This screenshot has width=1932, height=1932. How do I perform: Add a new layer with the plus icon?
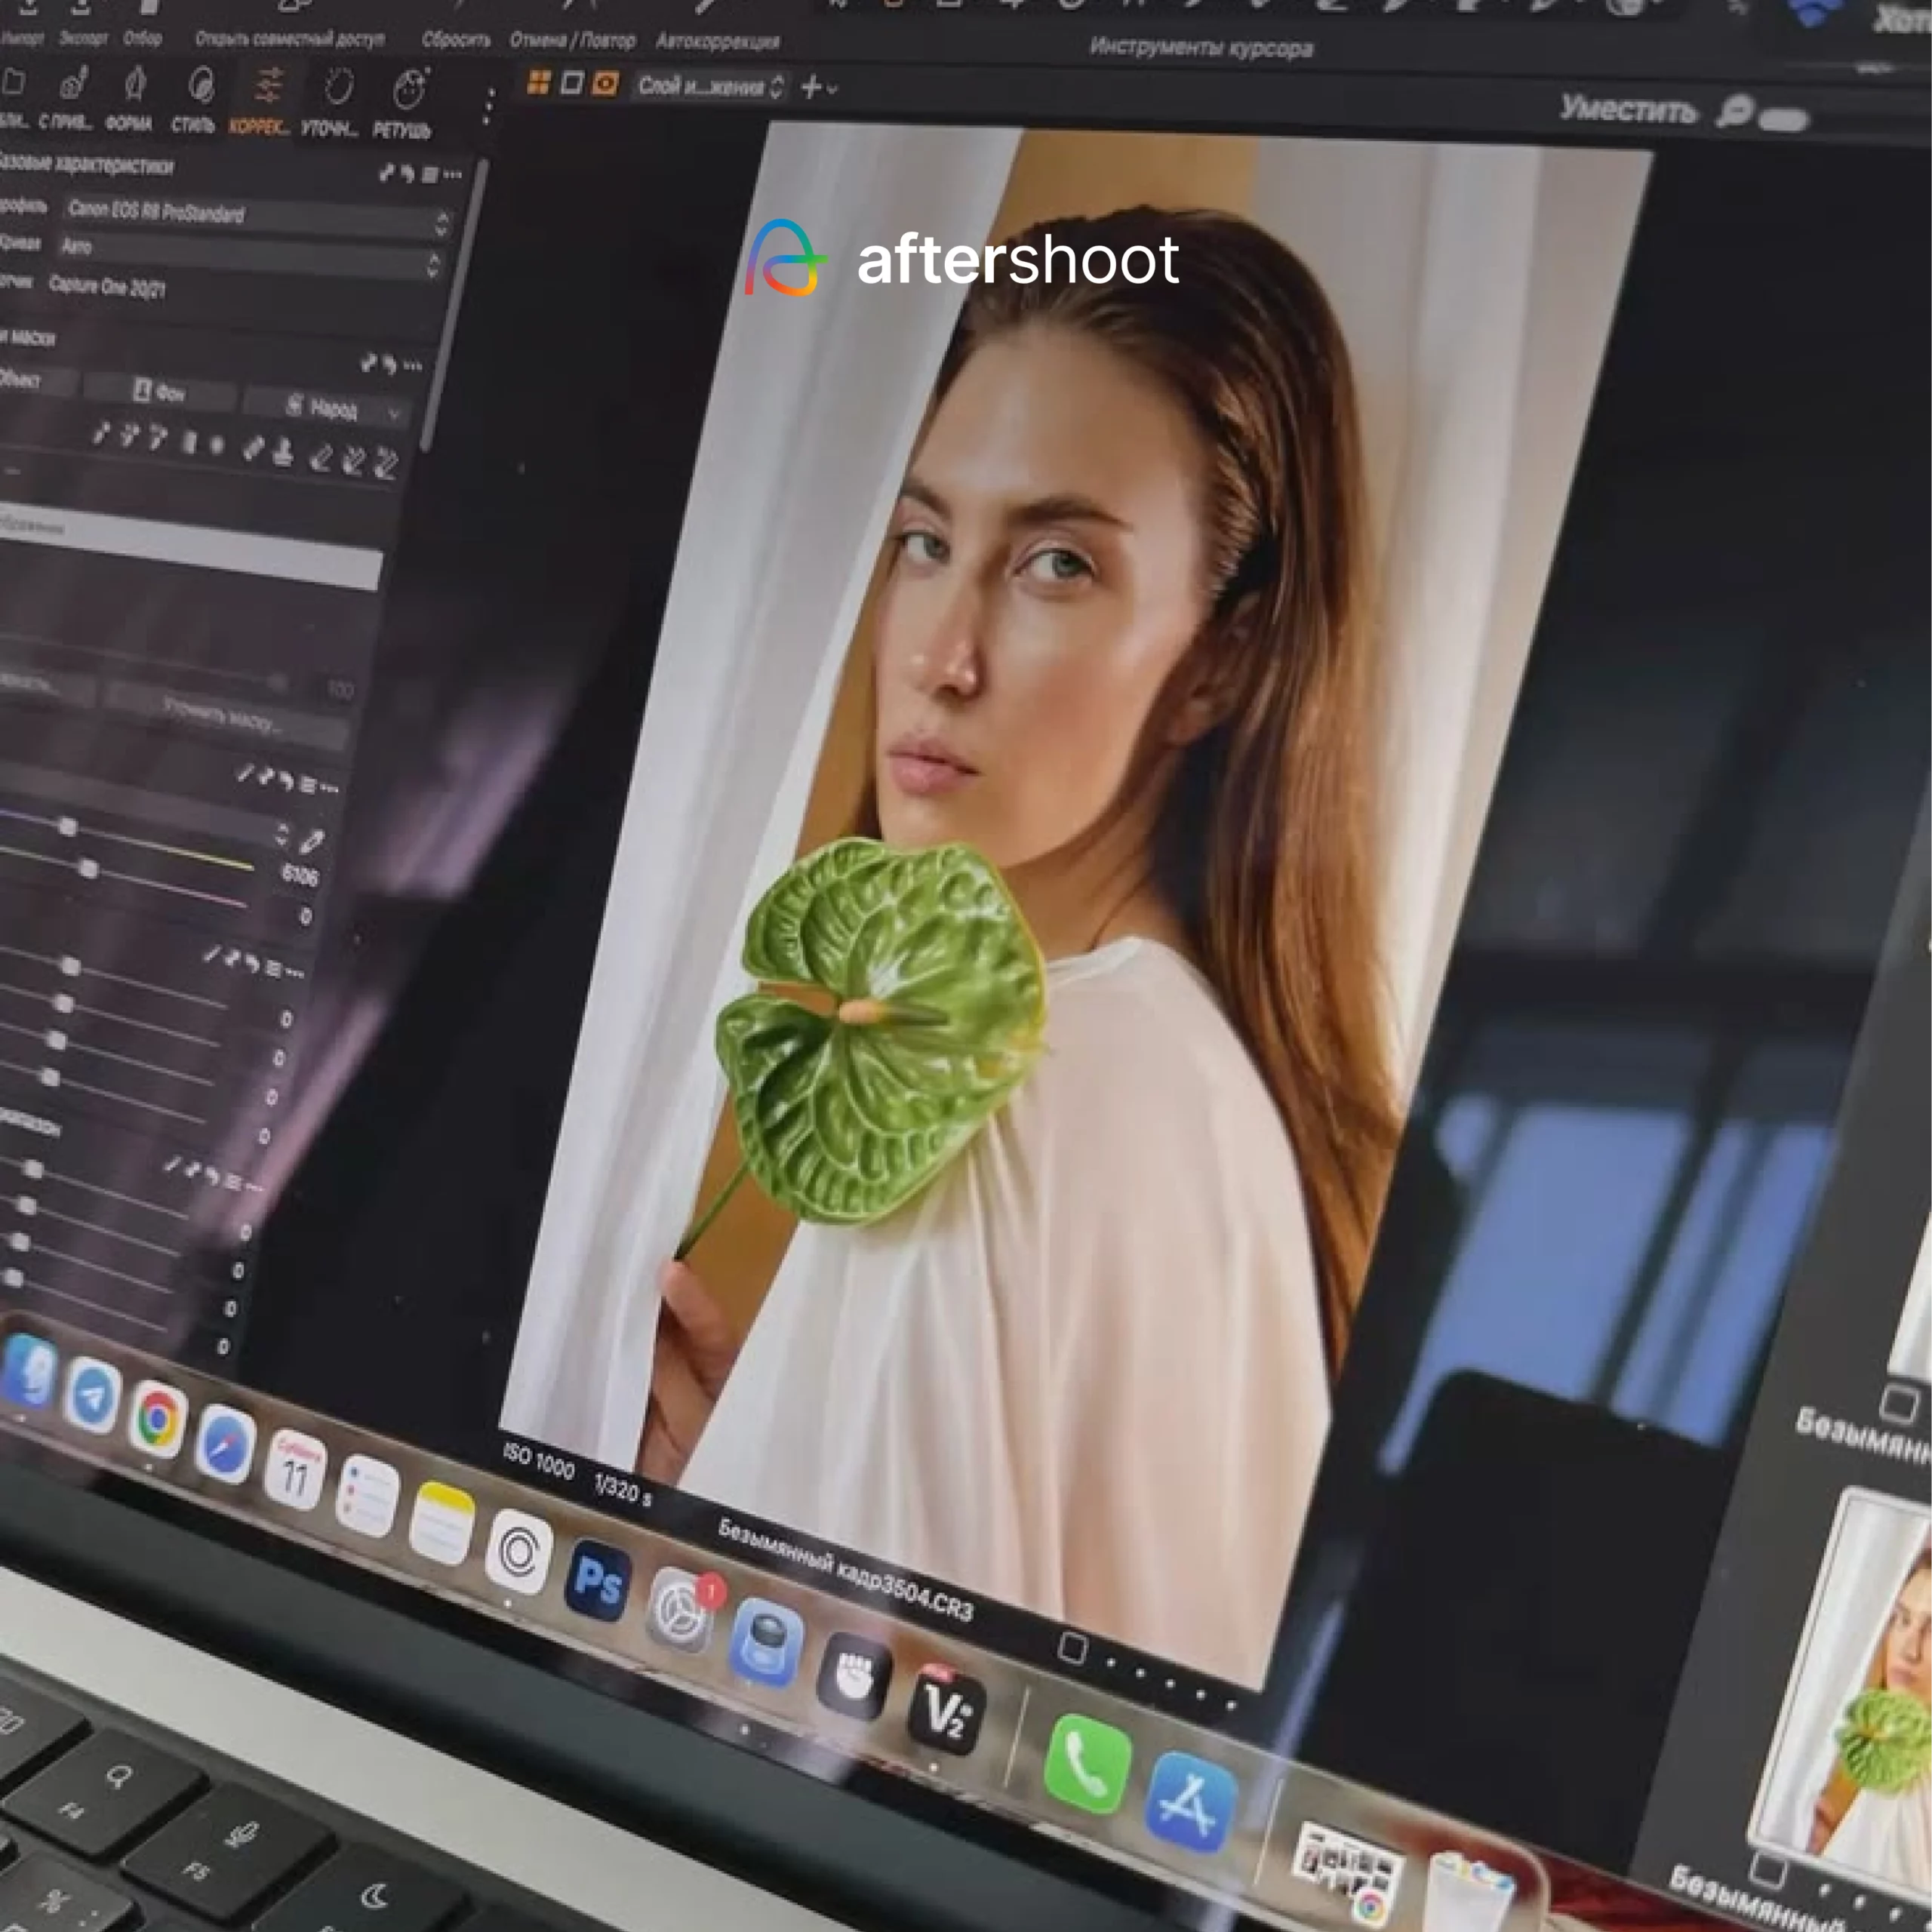[x=811, y=88]
